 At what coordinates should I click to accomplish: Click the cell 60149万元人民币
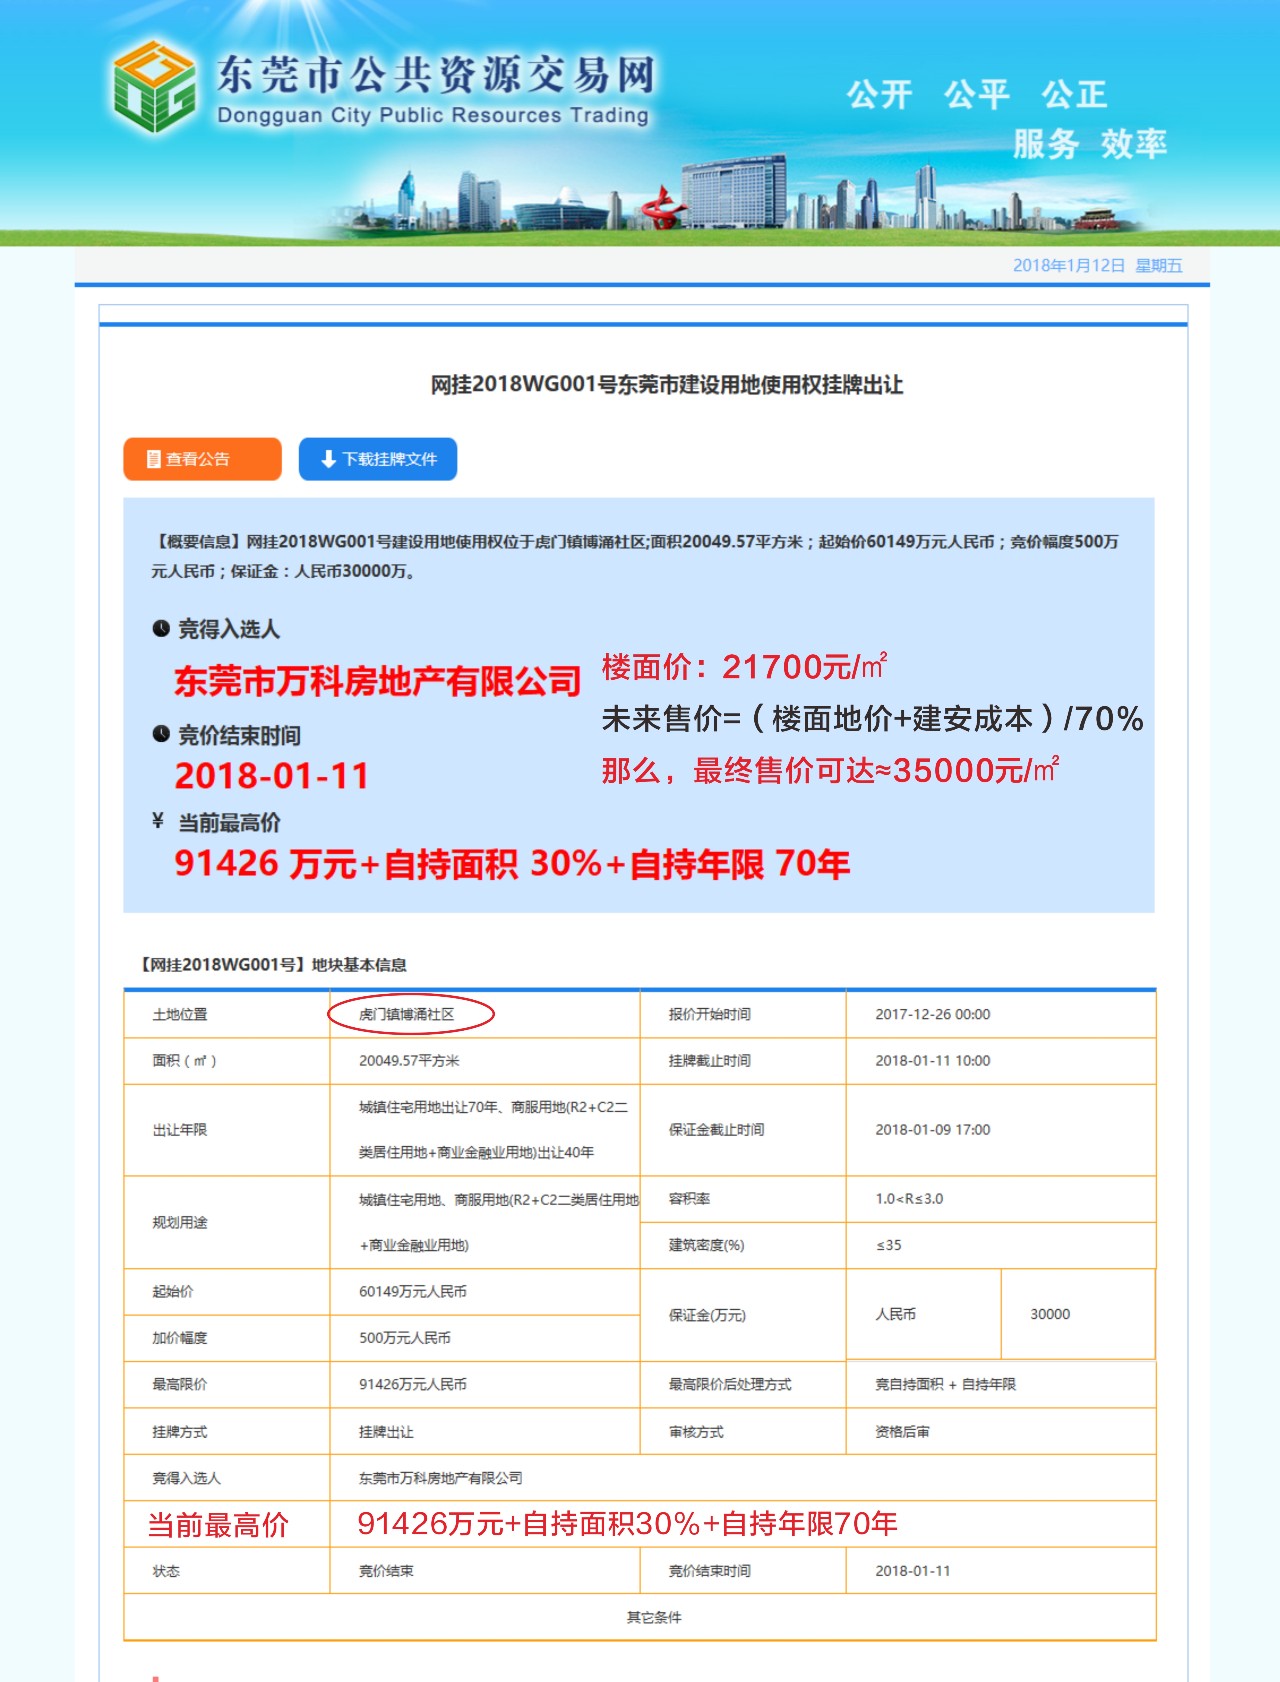pos(413,1292)
